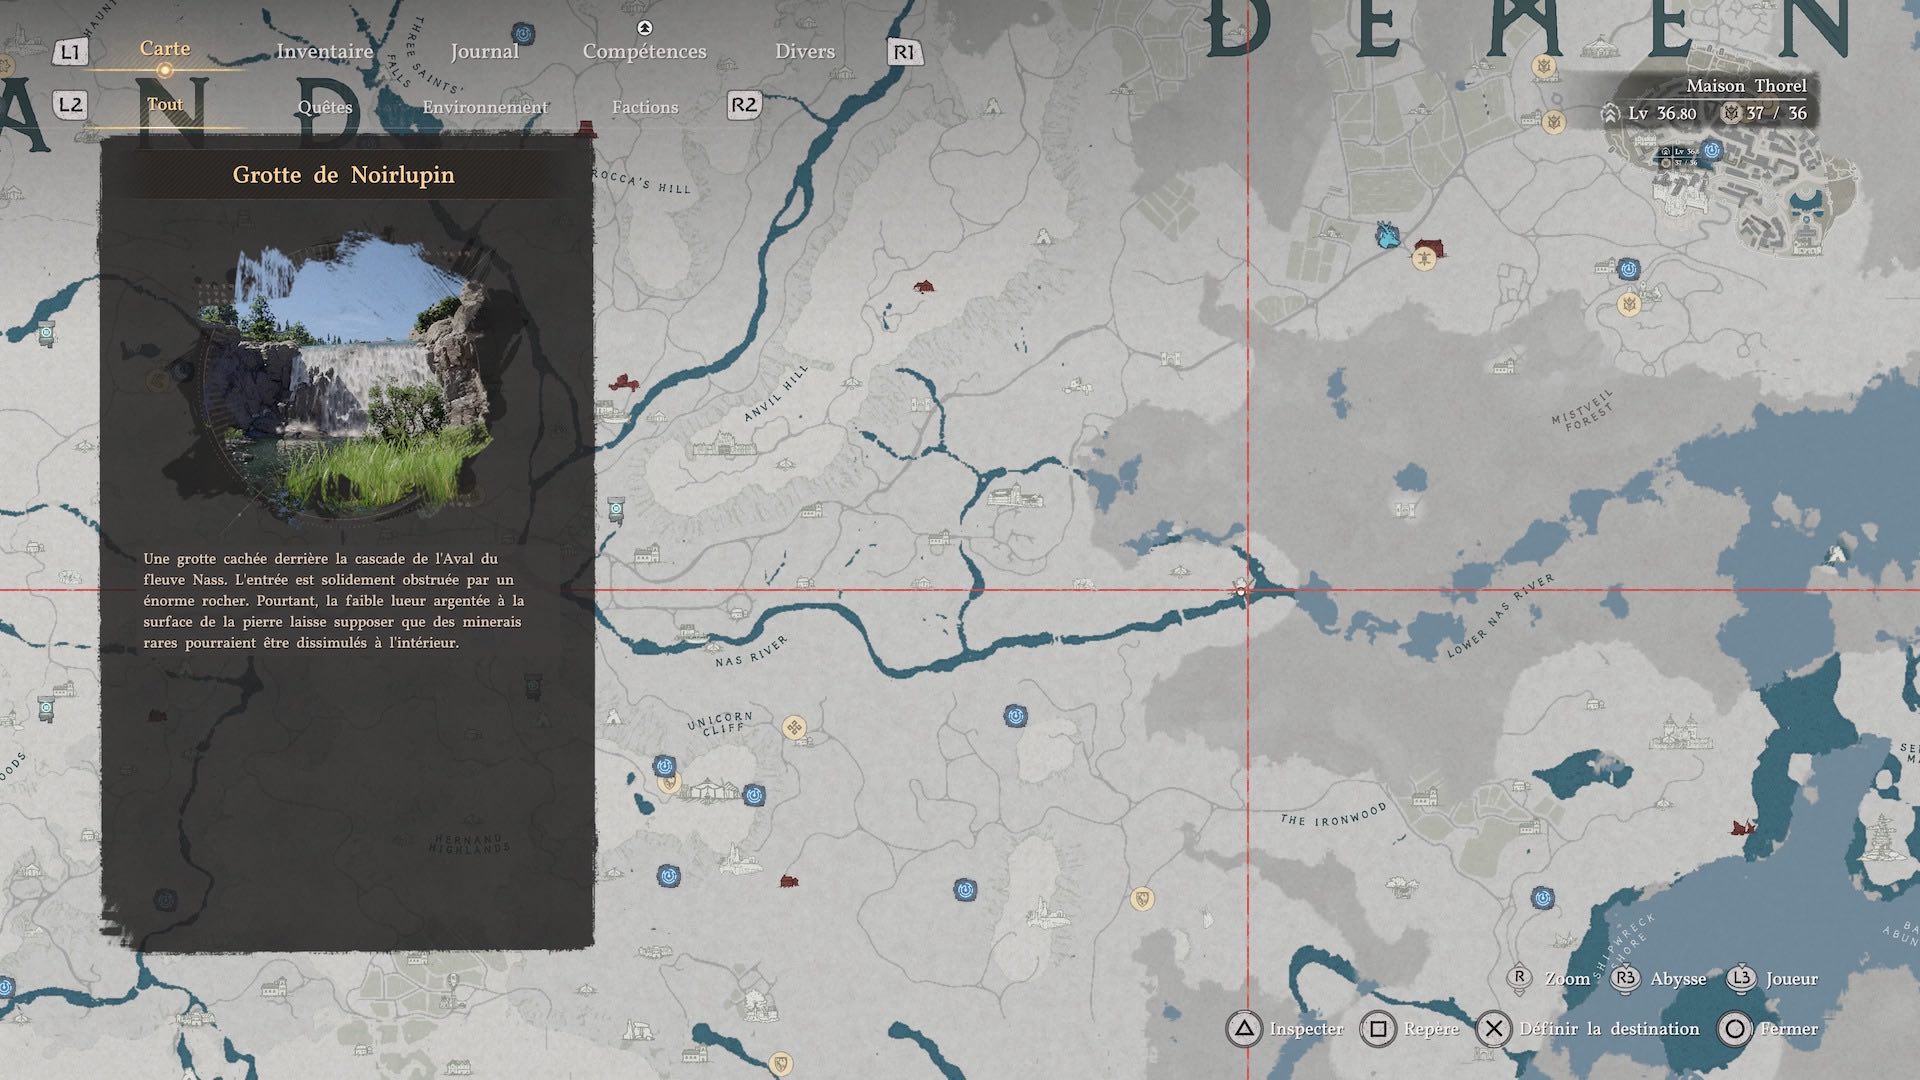Switch to the Journal tab
The height and width of the screenshot is (1080, 1920).
point(484,51)
